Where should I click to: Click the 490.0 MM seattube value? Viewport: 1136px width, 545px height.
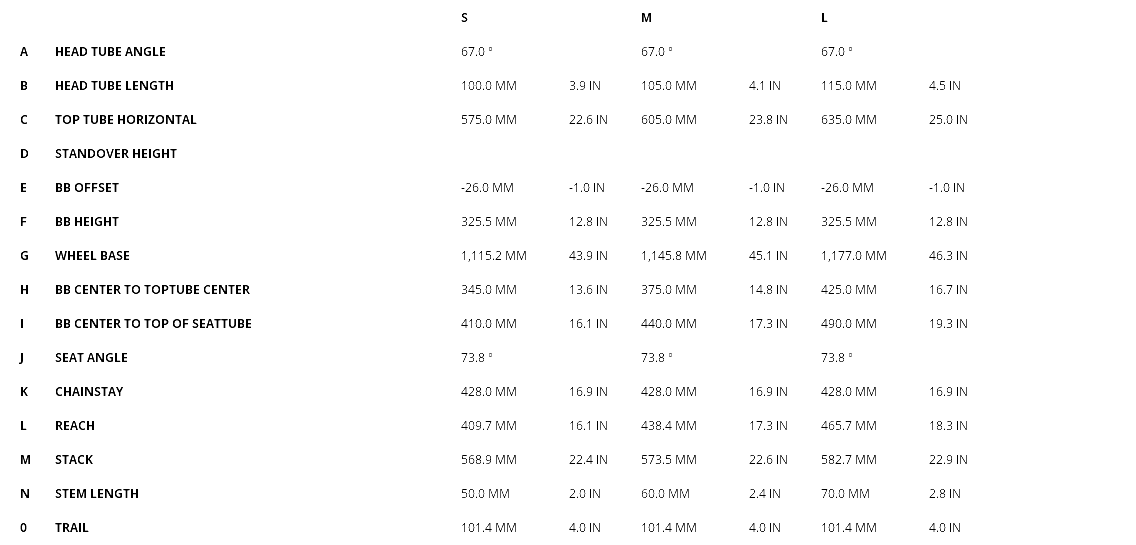848,324
